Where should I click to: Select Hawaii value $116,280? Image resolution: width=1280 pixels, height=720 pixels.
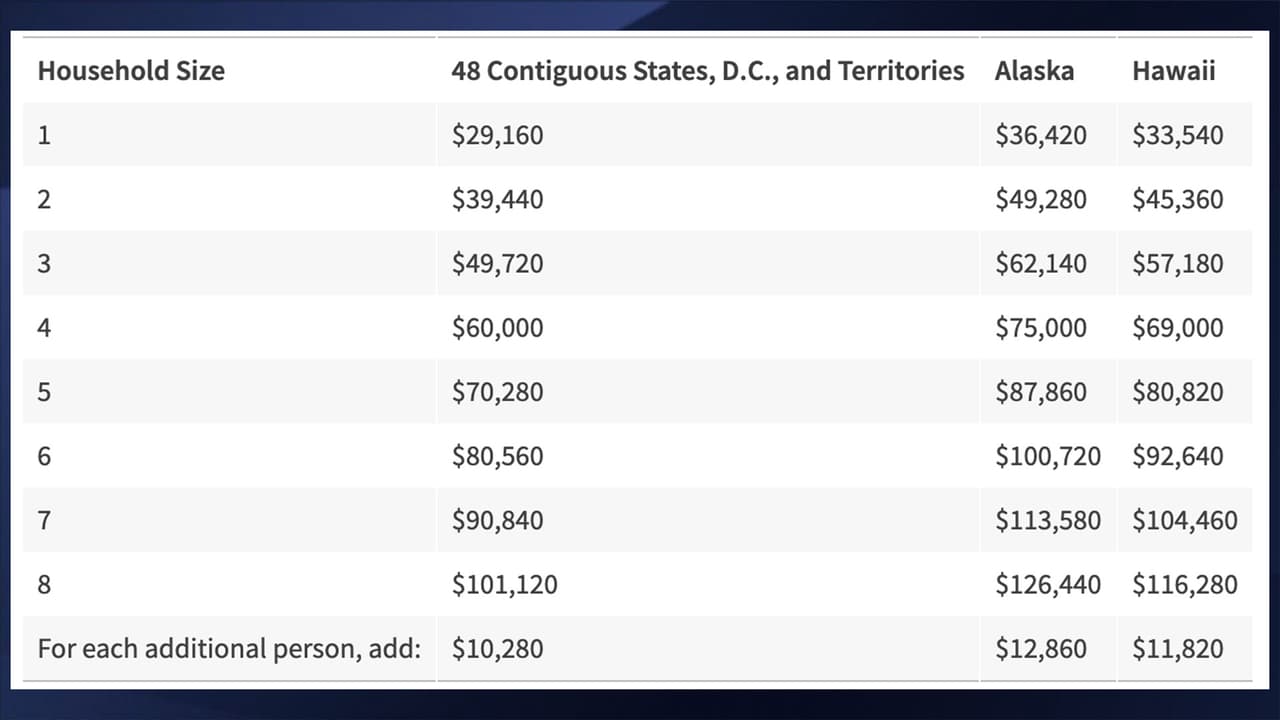1184,584
